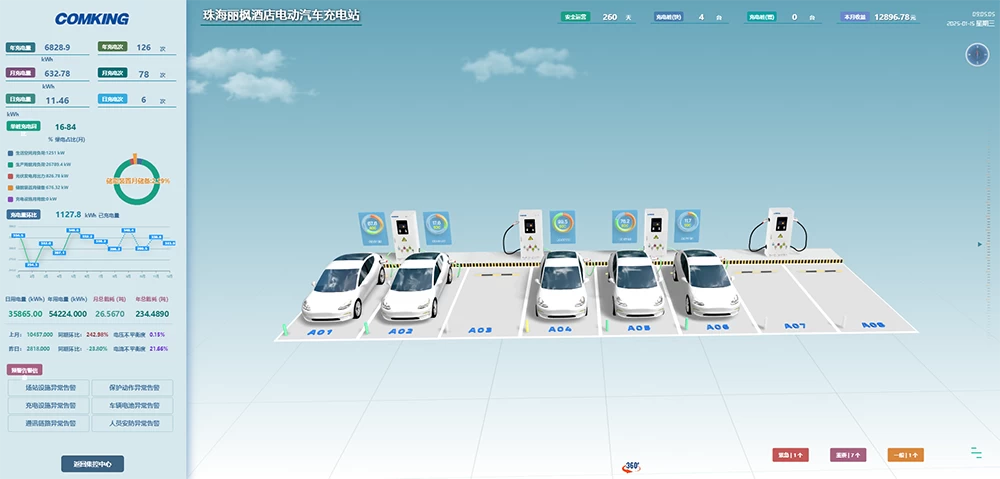Open the menu lines icon at bottom right
This screenshot has width=1000, height=479.
tap(976, 452)
